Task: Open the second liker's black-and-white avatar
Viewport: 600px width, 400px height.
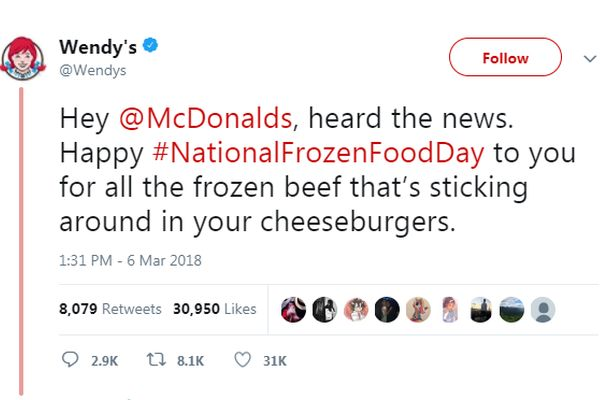Action: click(x=324, y=310)
